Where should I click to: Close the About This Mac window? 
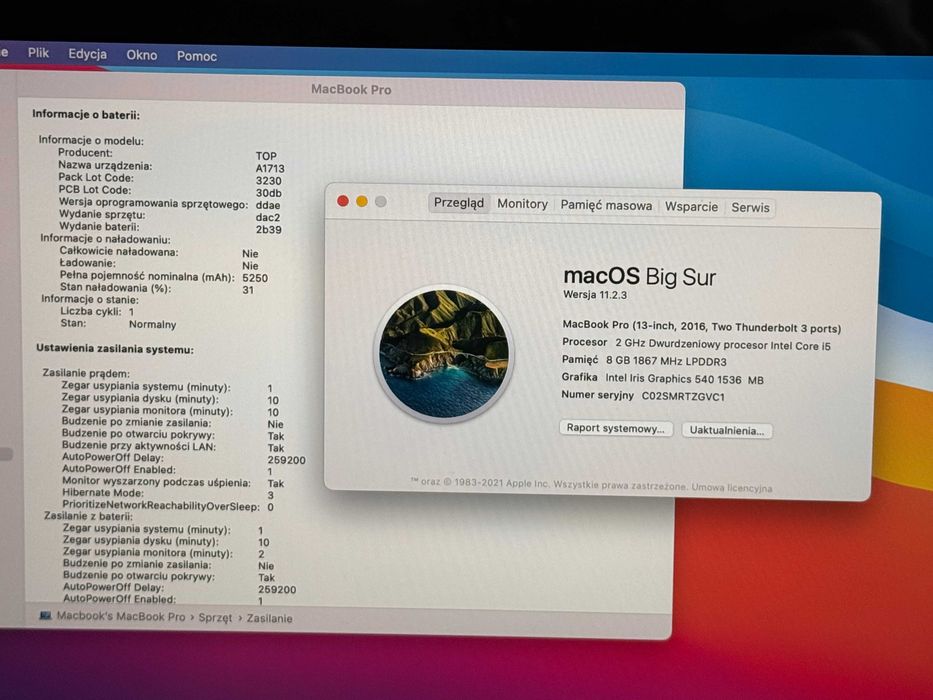pos(343,201)
